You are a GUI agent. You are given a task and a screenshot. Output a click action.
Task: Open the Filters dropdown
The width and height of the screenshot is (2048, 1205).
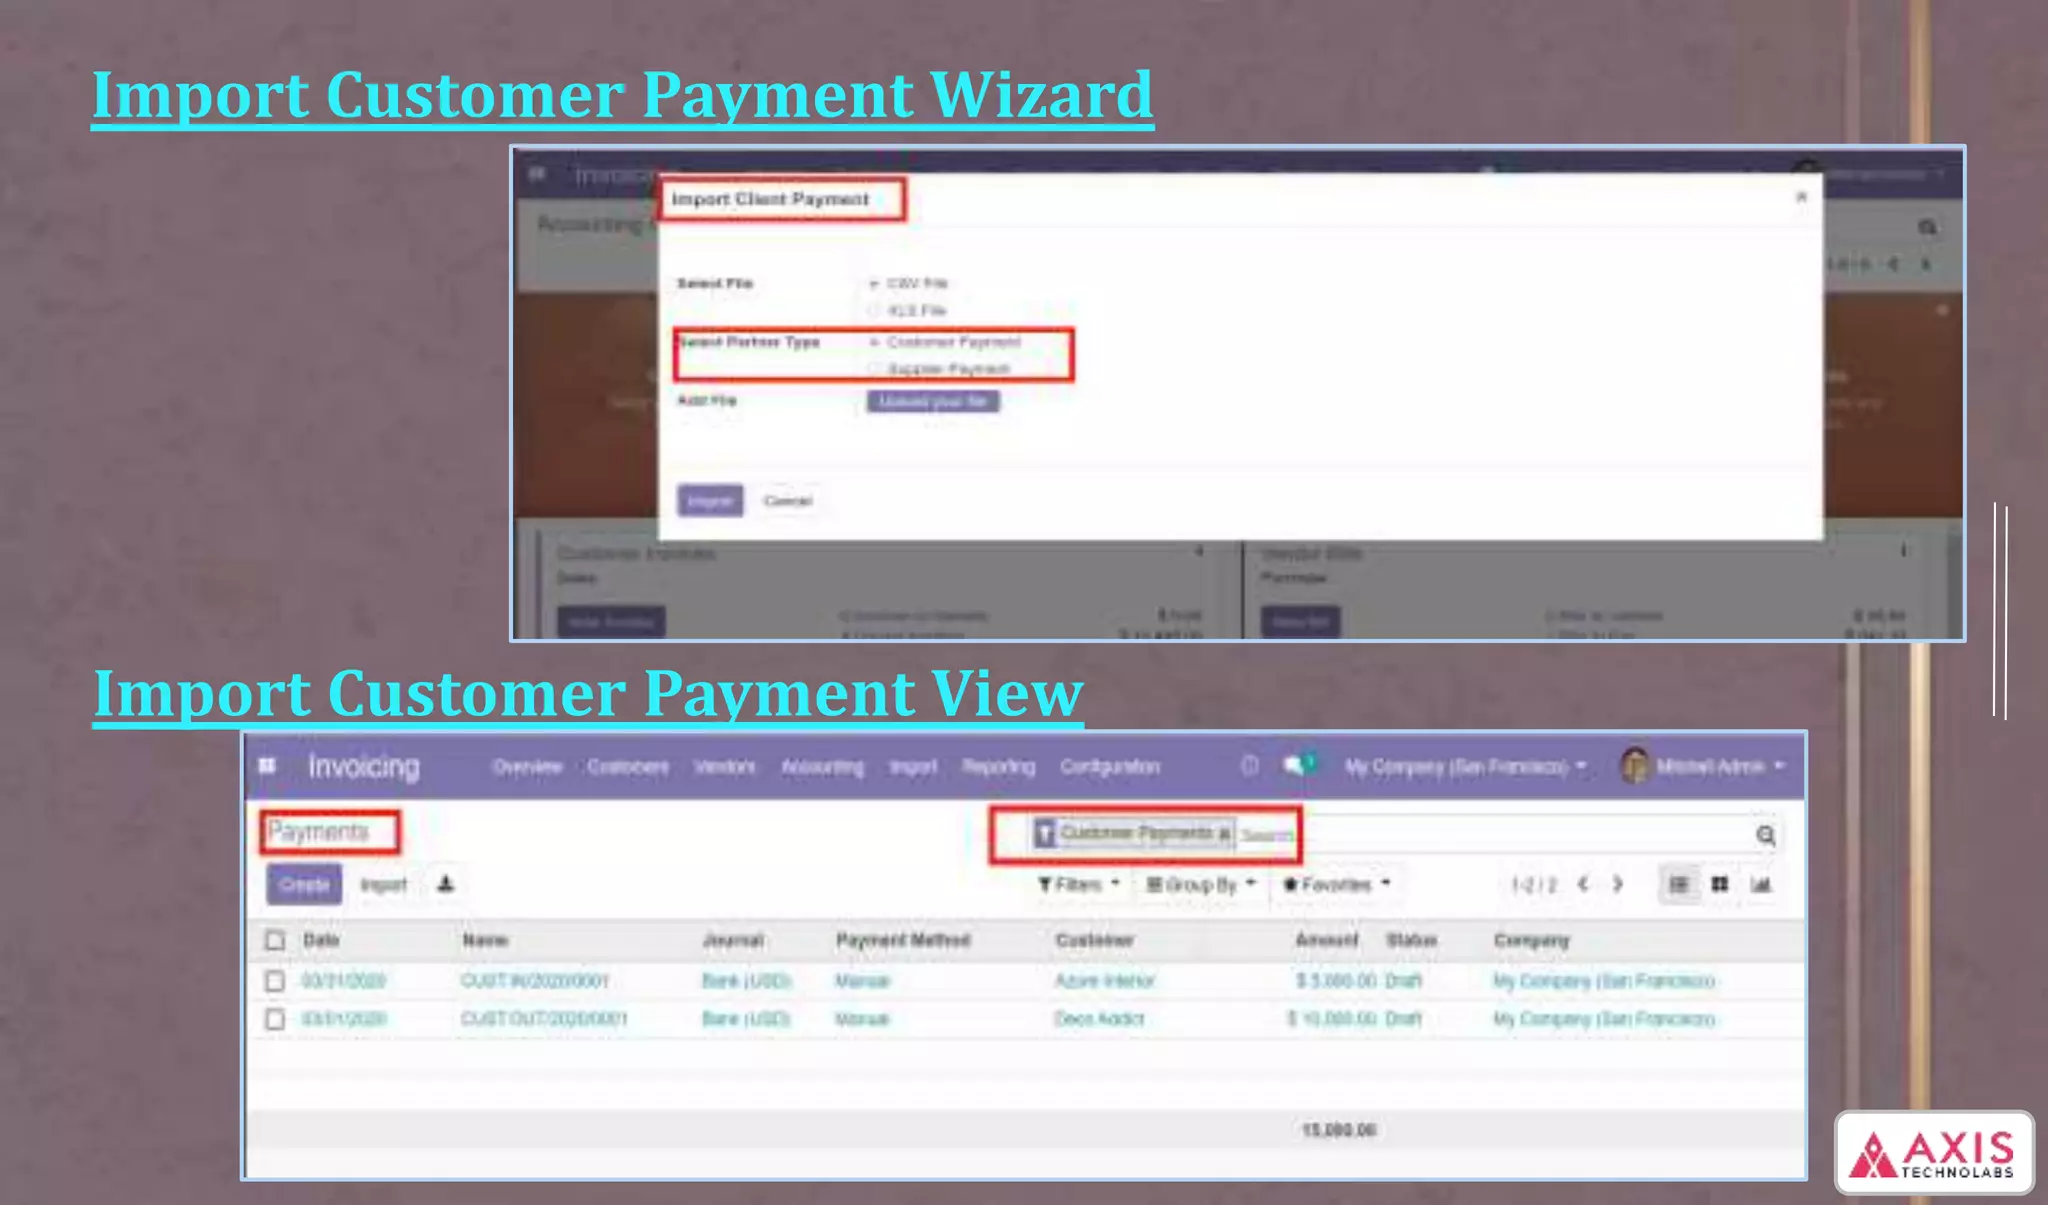pos(1078,884)
